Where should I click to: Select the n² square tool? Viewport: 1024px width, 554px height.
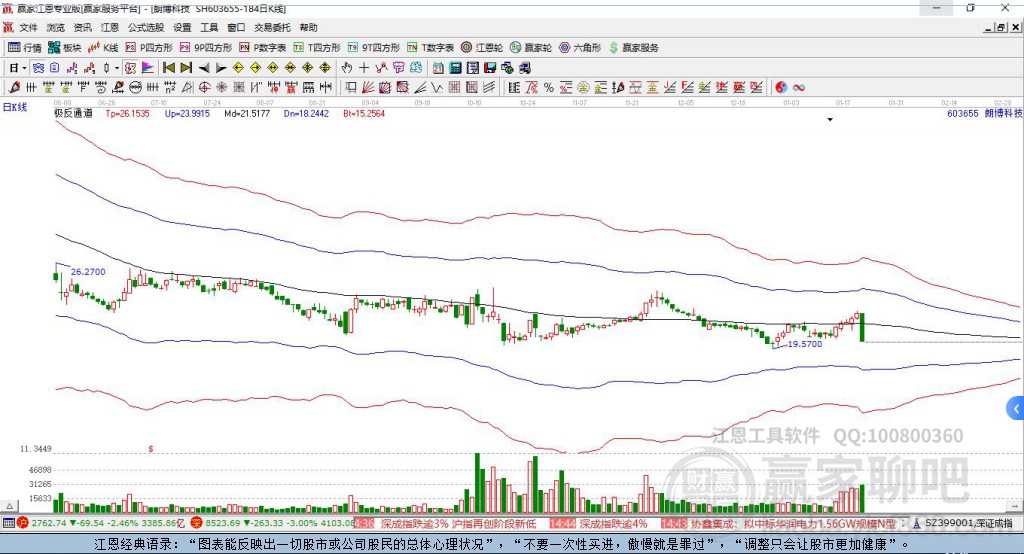(x=170, y=88)
